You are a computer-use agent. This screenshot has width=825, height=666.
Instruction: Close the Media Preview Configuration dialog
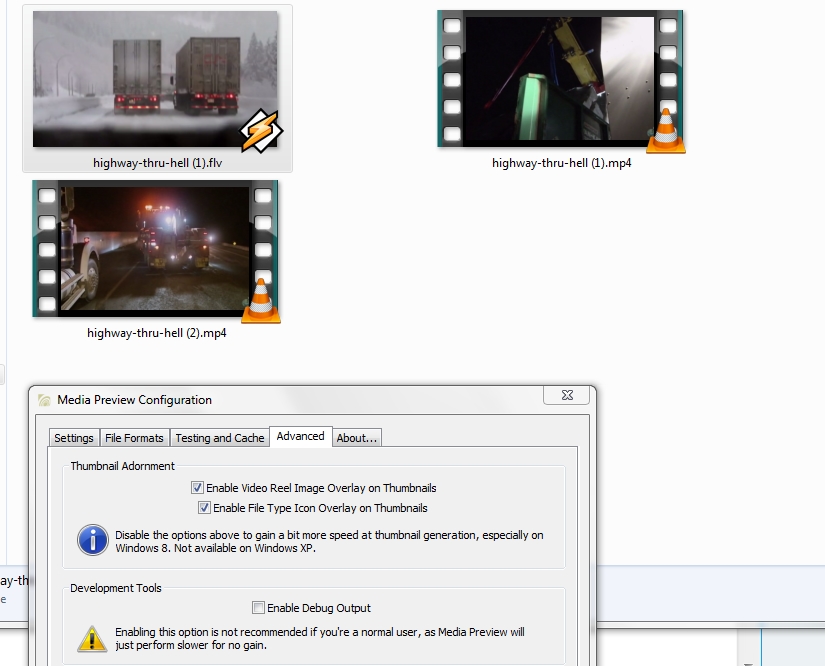coord(566,396)
